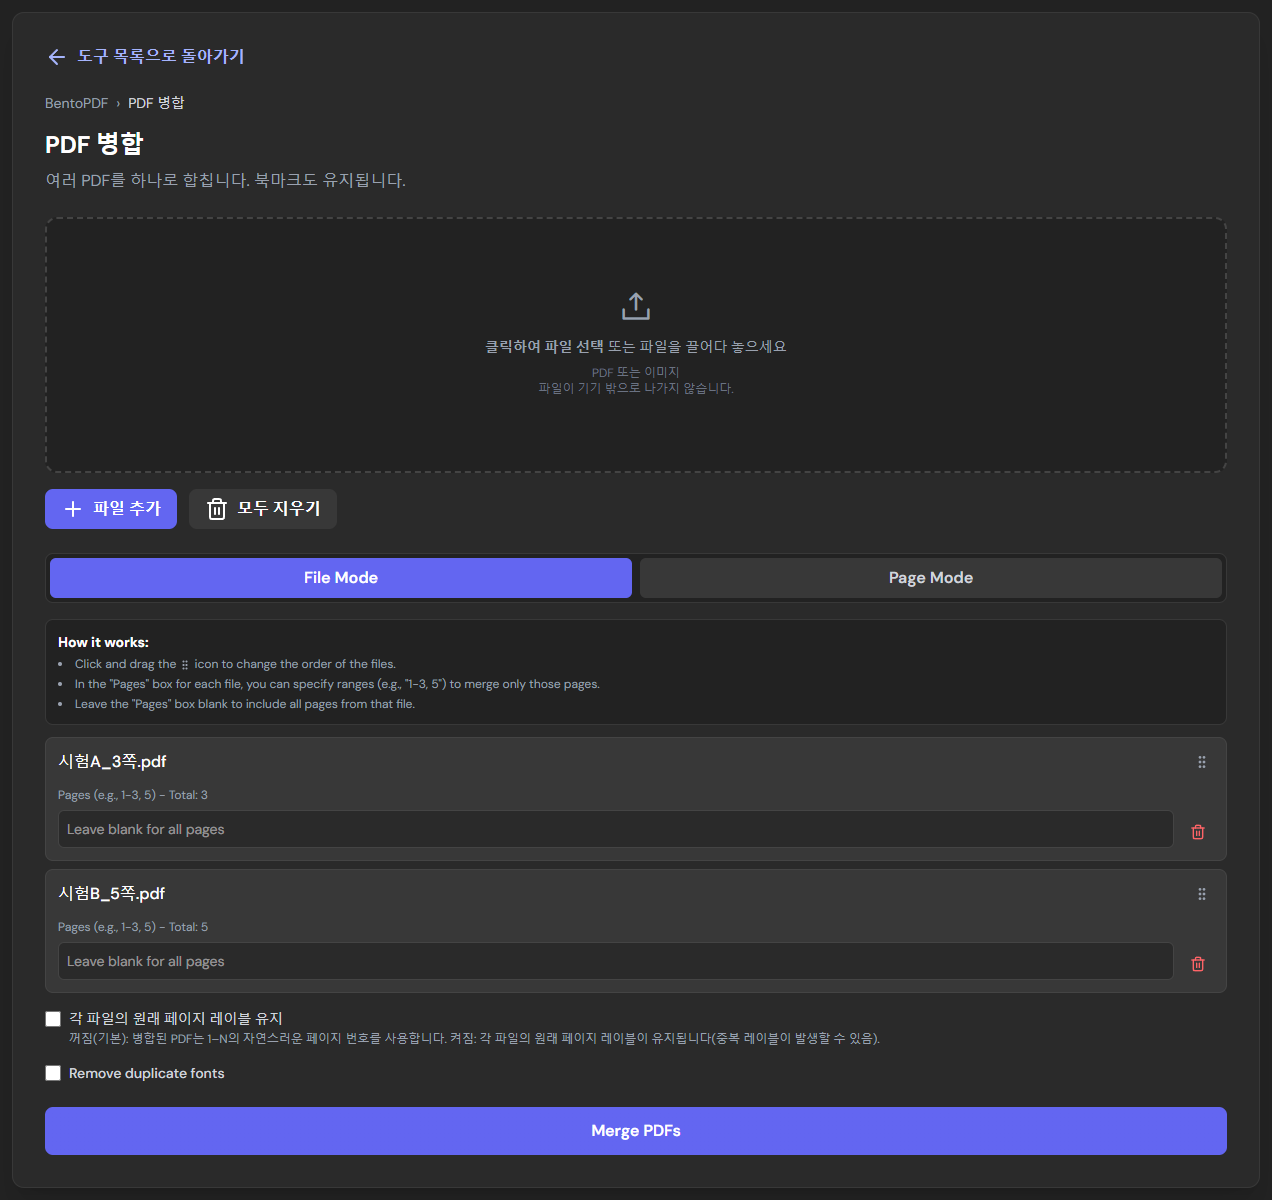Click the 모두 지우기 button label
The width and height of the screenshot is (1272, 1200).
[279, 509]
